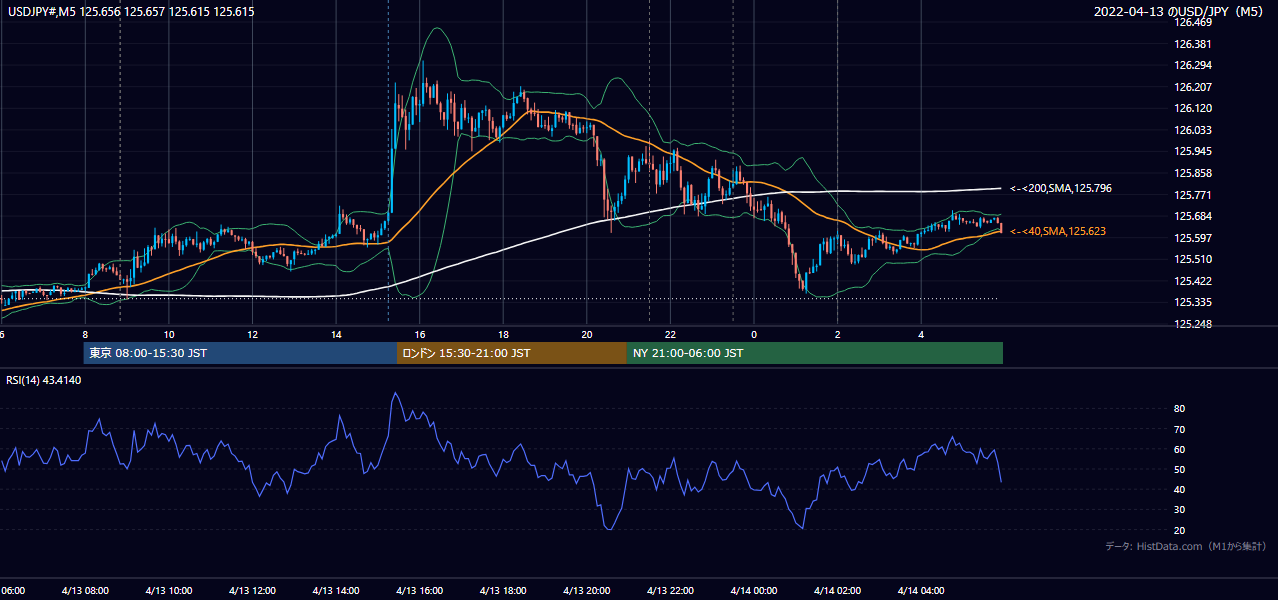
Task: Click the price axis value 126.381
Action: pyautogui.click(x=1192, y=44)
